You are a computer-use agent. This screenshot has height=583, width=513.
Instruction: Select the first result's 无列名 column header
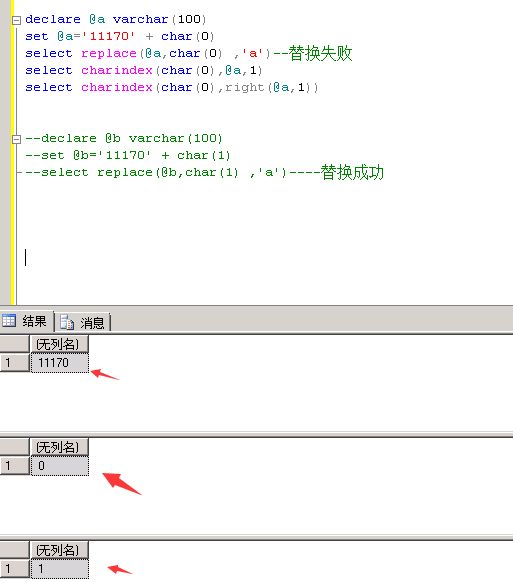tap(59, 344)
